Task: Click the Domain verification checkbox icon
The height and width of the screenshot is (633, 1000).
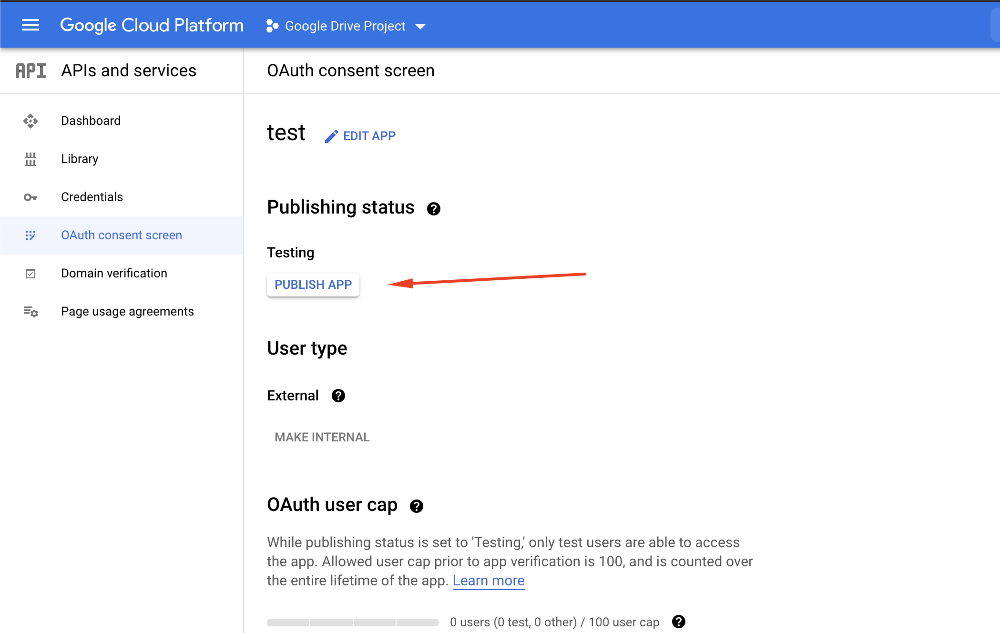Action: pyautogui.click(x=30, y=273)
